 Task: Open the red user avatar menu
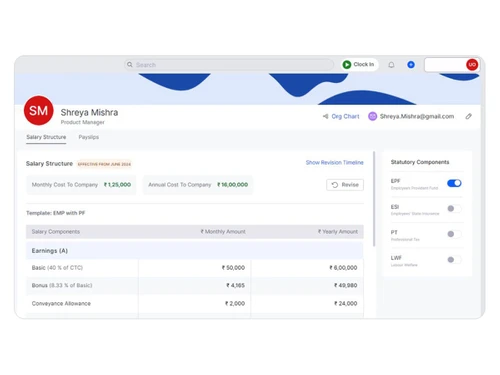[472, 65]
